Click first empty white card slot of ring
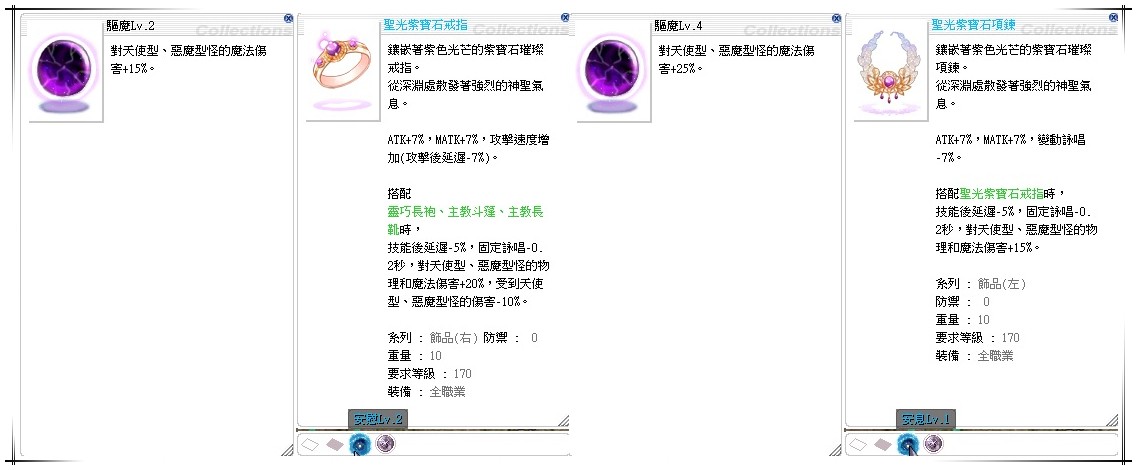 click(310, 444)
